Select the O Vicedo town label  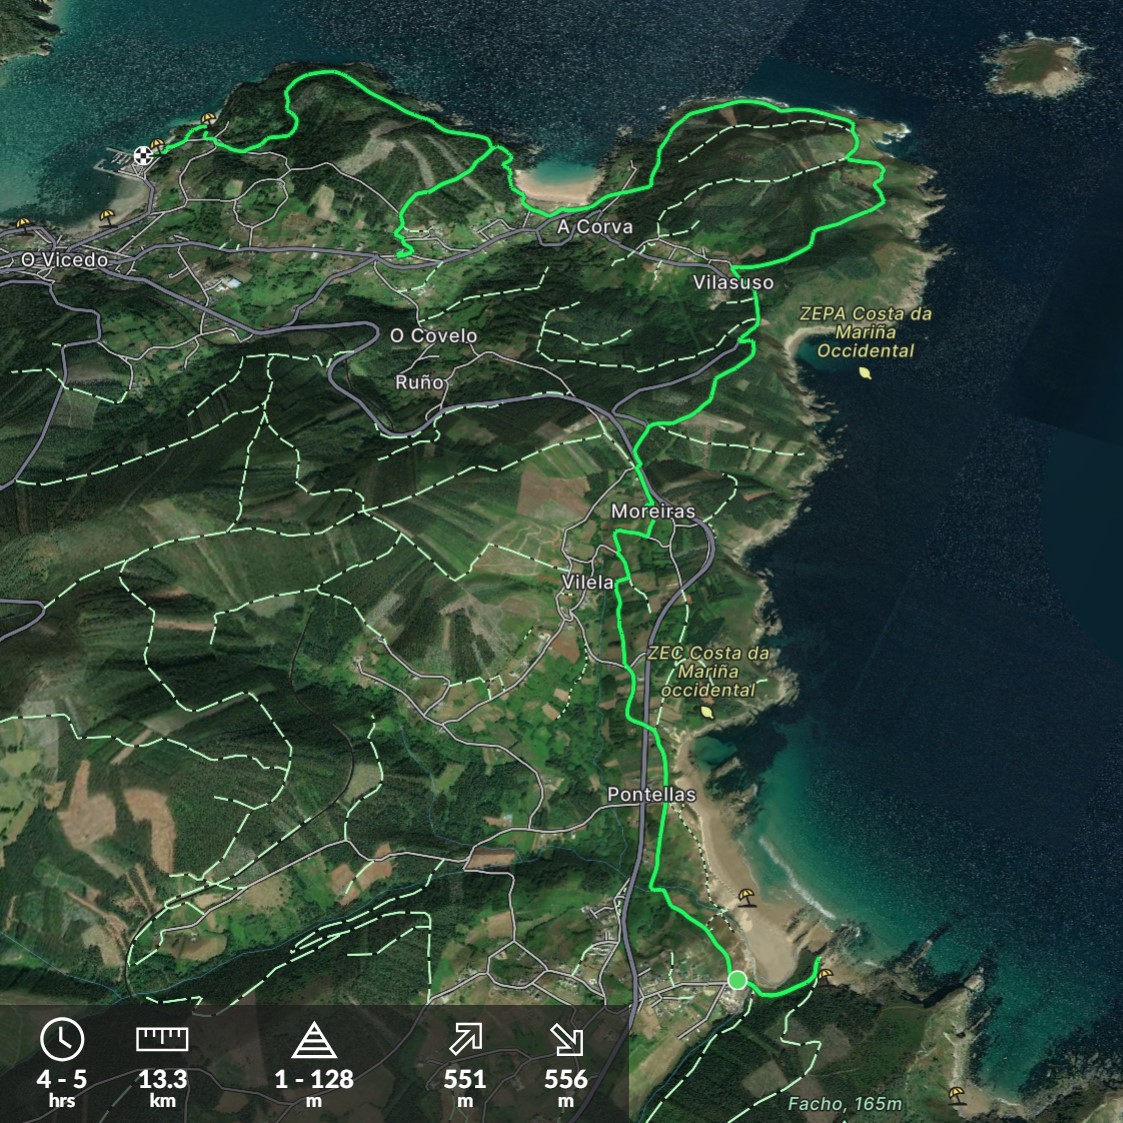click(65, 260)
